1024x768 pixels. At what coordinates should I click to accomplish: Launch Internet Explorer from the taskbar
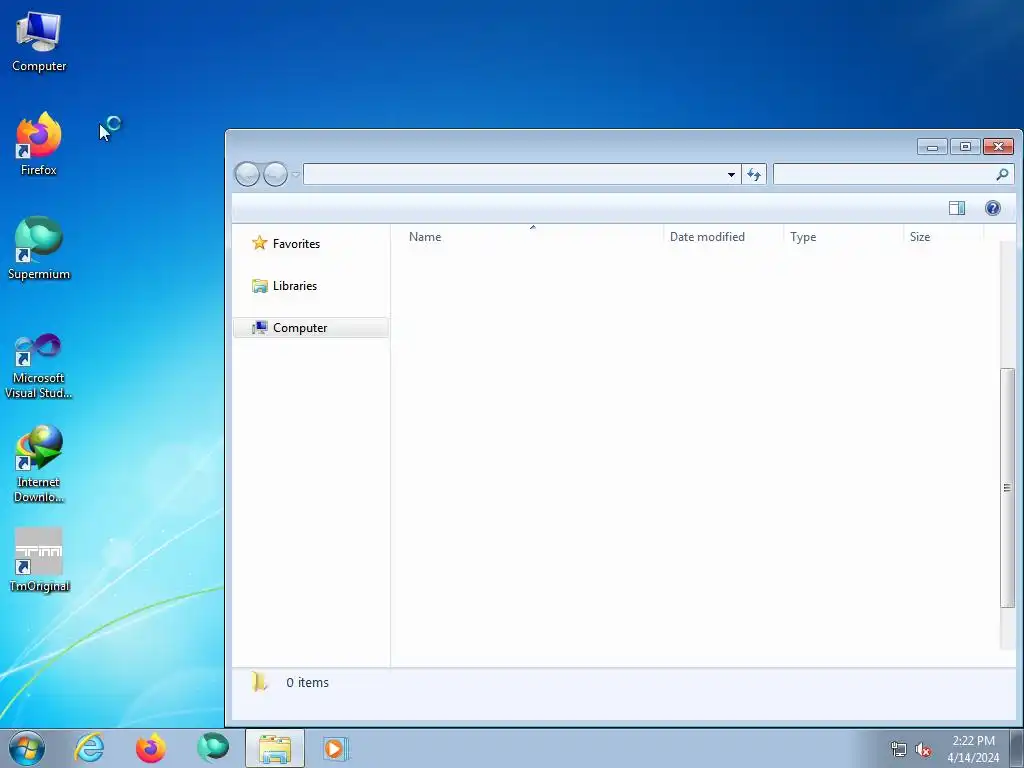(89, 748)
